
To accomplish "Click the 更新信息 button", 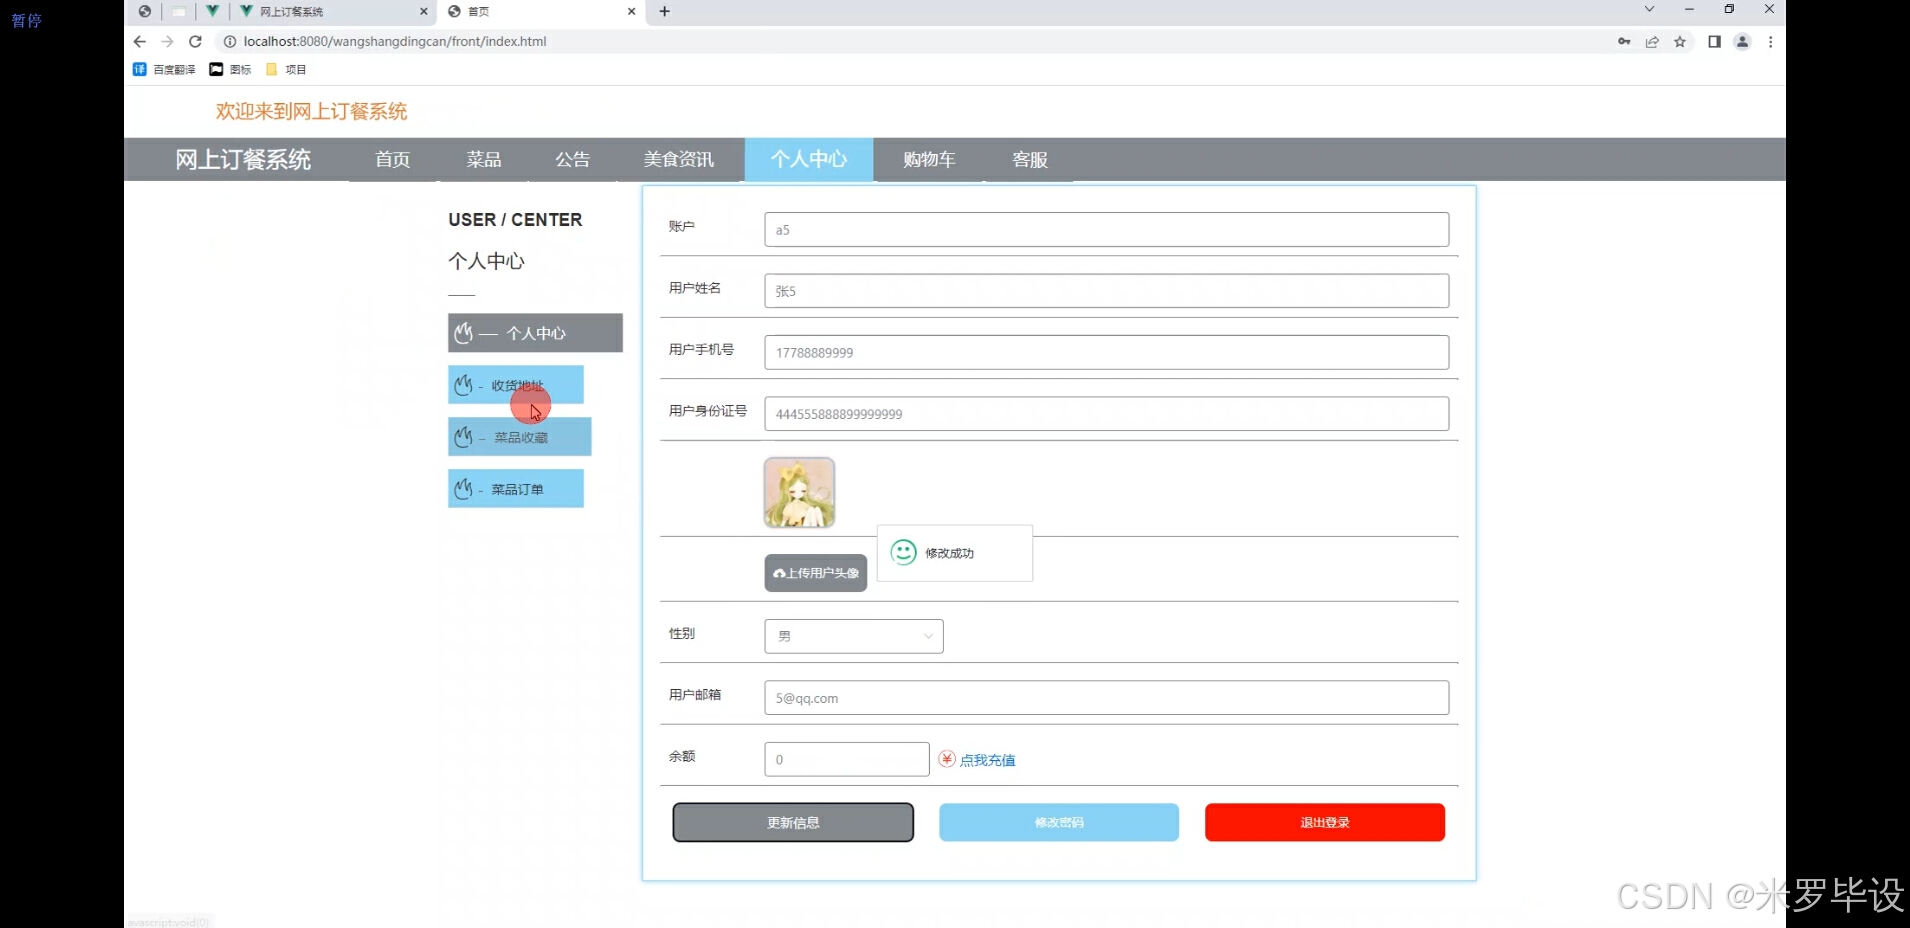I will [793, 822].
